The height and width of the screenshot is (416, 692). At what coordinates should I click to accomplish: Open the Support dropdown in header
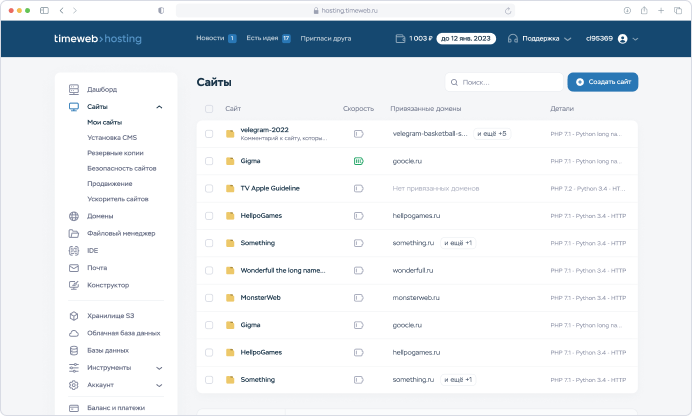[540, 39]
